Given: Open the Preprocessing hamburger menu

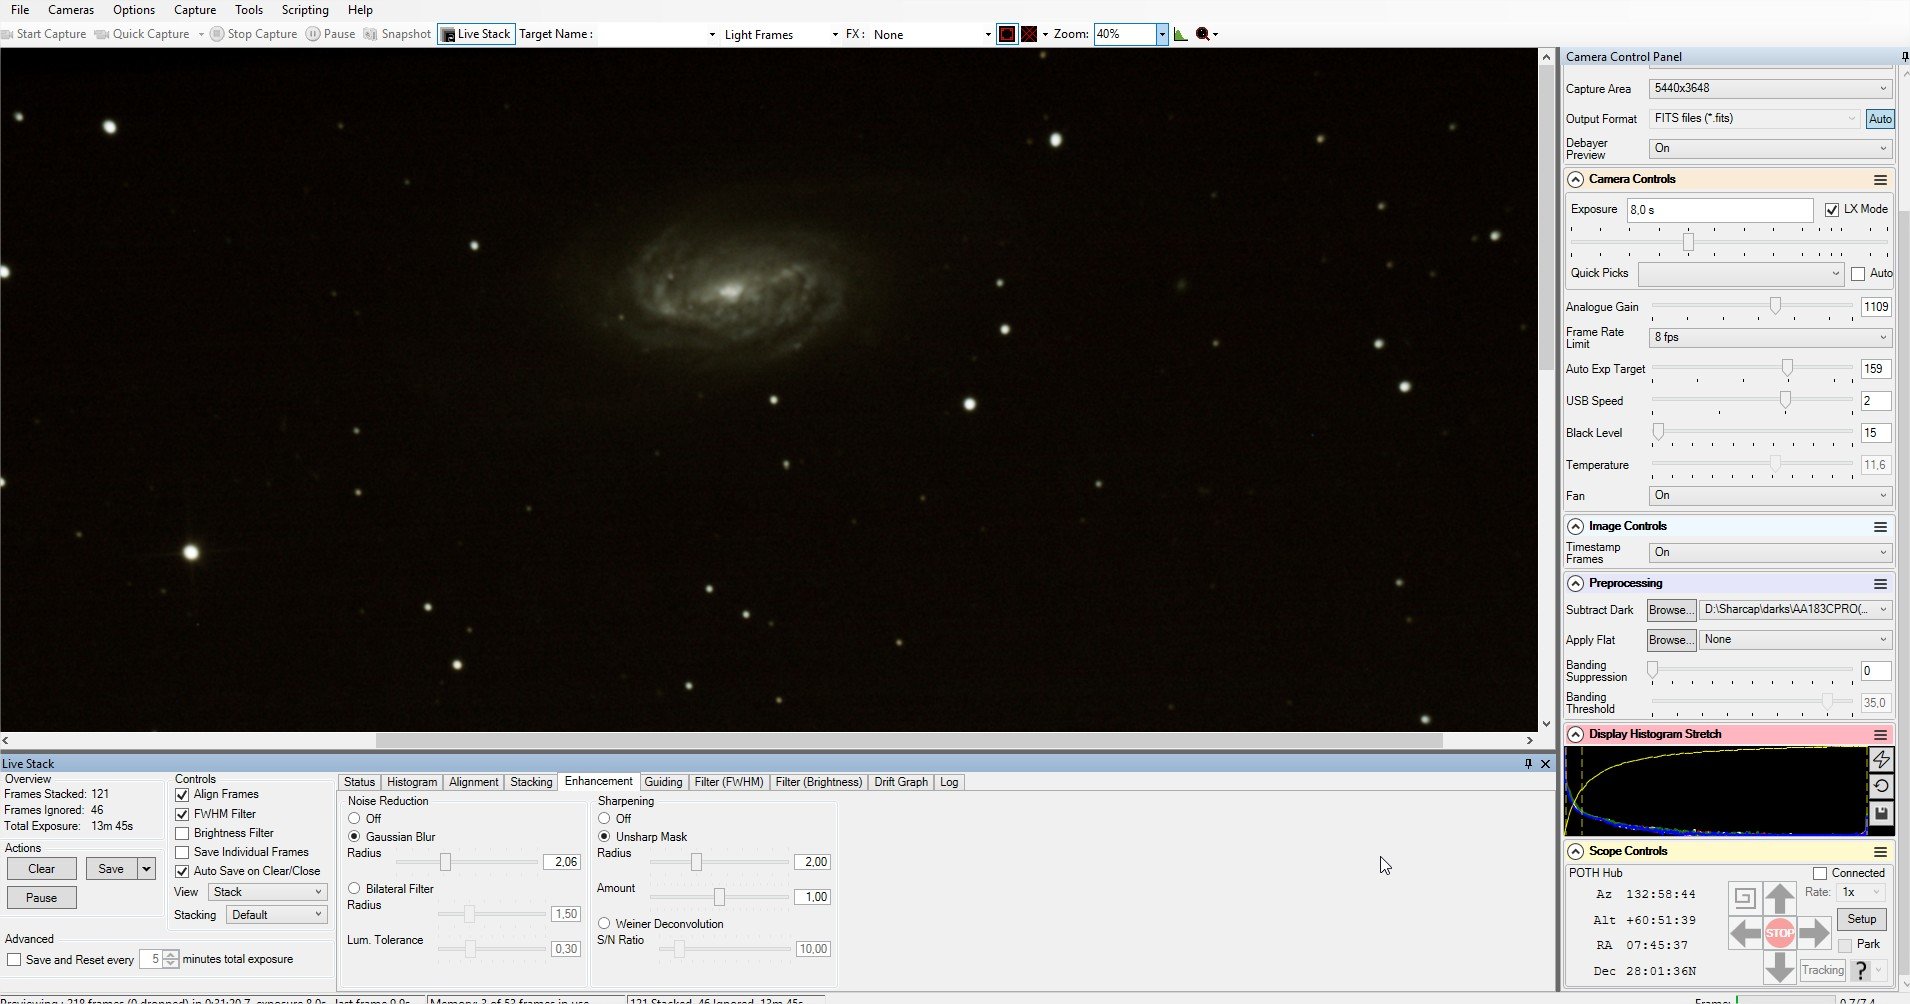Looking at the screenshot, I should pos(1880,584).
